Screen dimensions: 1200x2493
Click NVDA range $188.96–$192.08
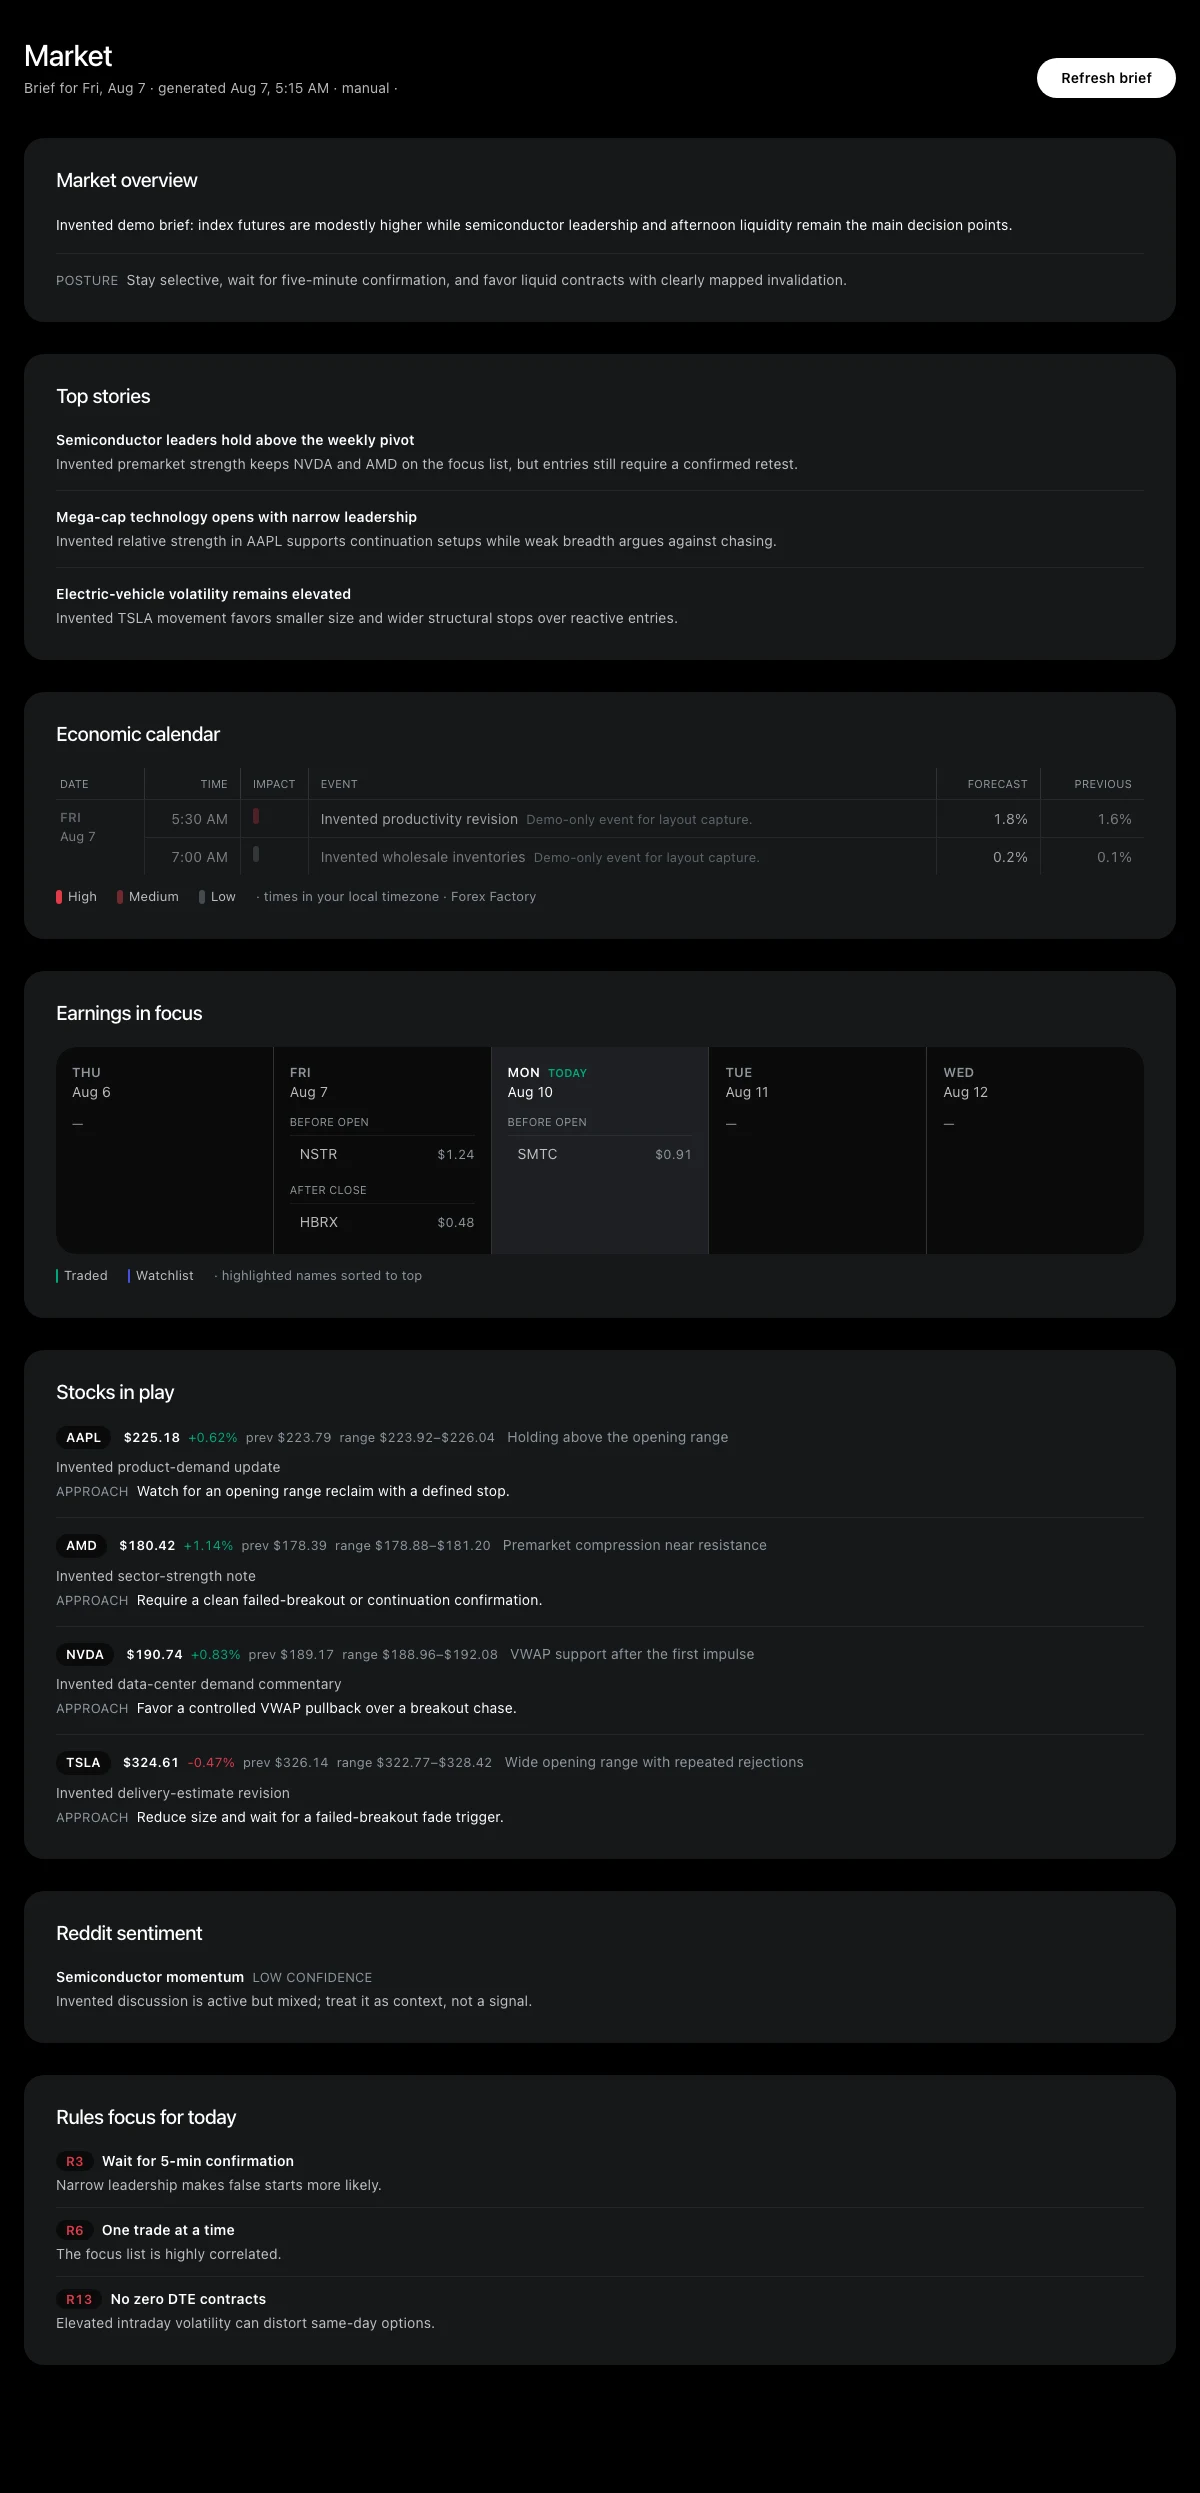click(x=420, y=1655)
